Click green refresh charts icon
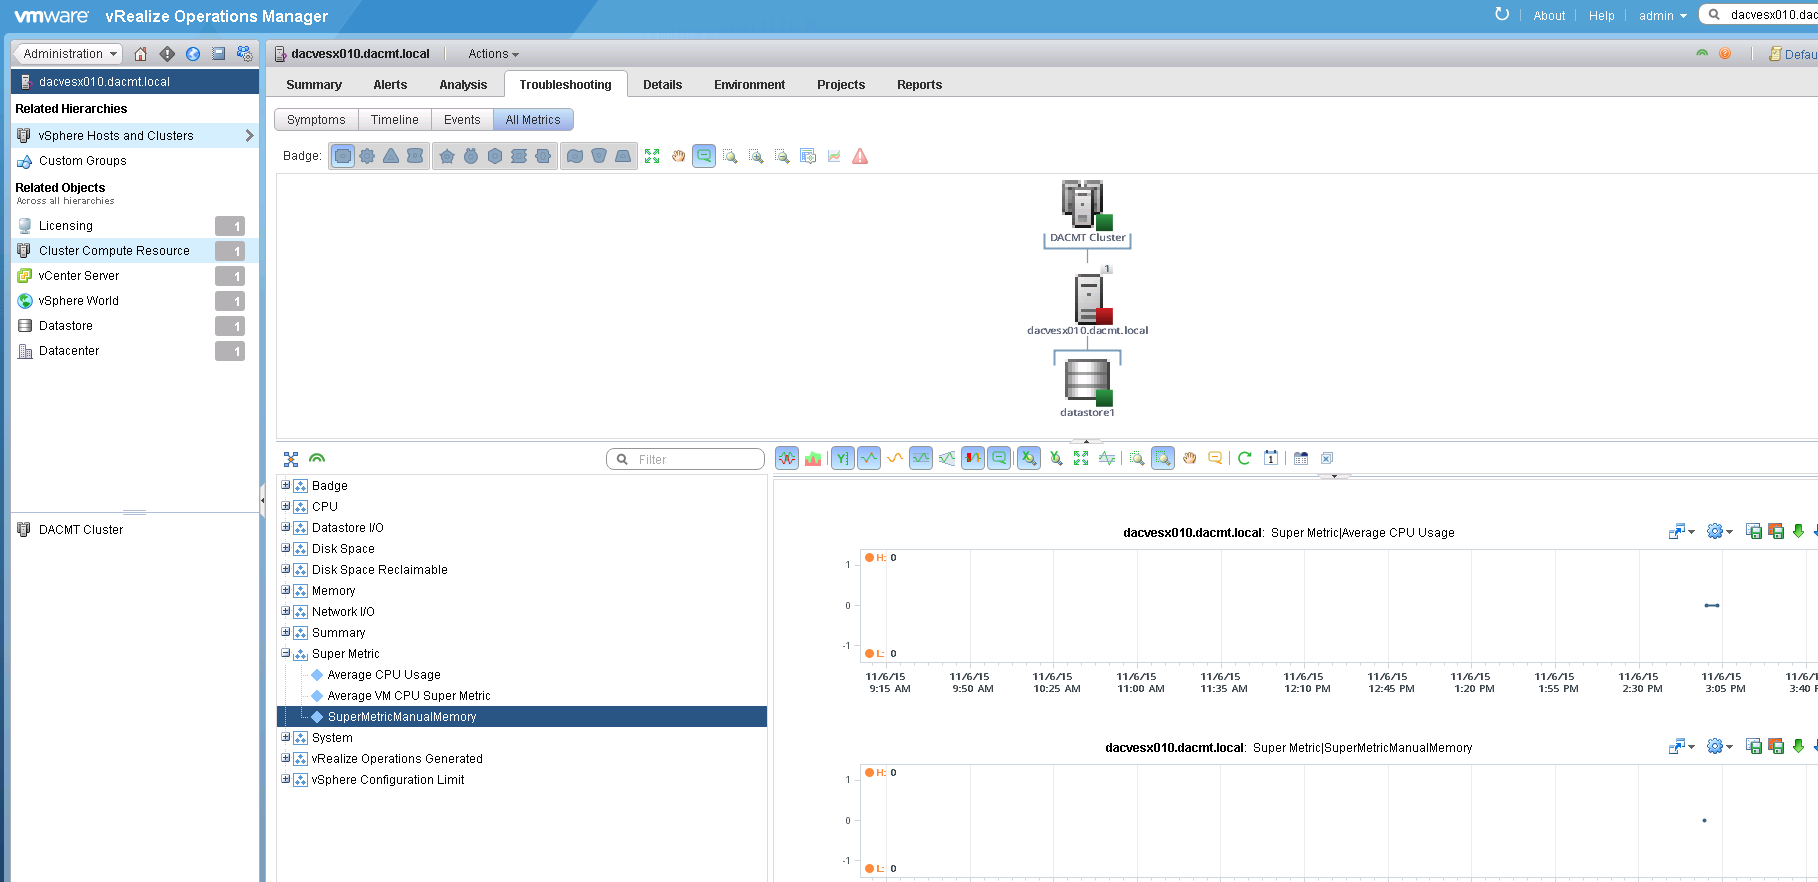The width and height of the screenshot is (1818, 882). pyautogui.click(x=1245, y=458)
